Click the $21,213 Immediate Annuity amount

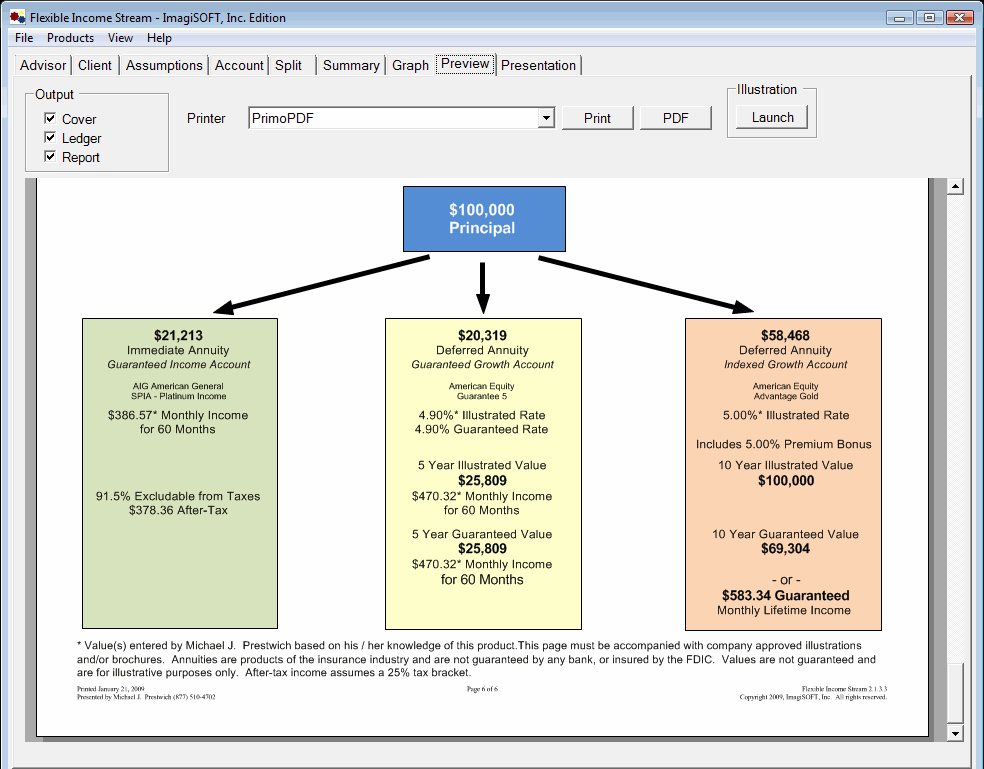pos(178,335)
